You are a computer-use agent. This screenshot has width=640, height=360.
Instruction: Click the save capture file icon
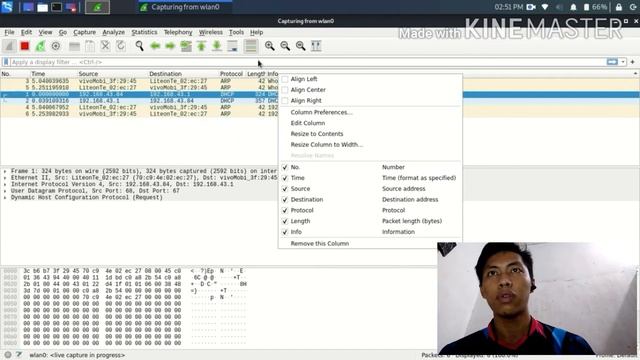90,46
